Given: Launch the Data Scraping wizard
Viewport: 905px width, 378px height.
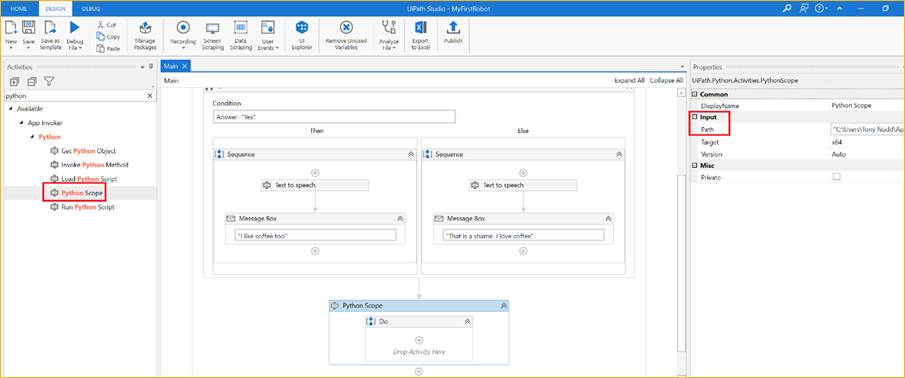Looking at the screenshot, I should point(241,36).
